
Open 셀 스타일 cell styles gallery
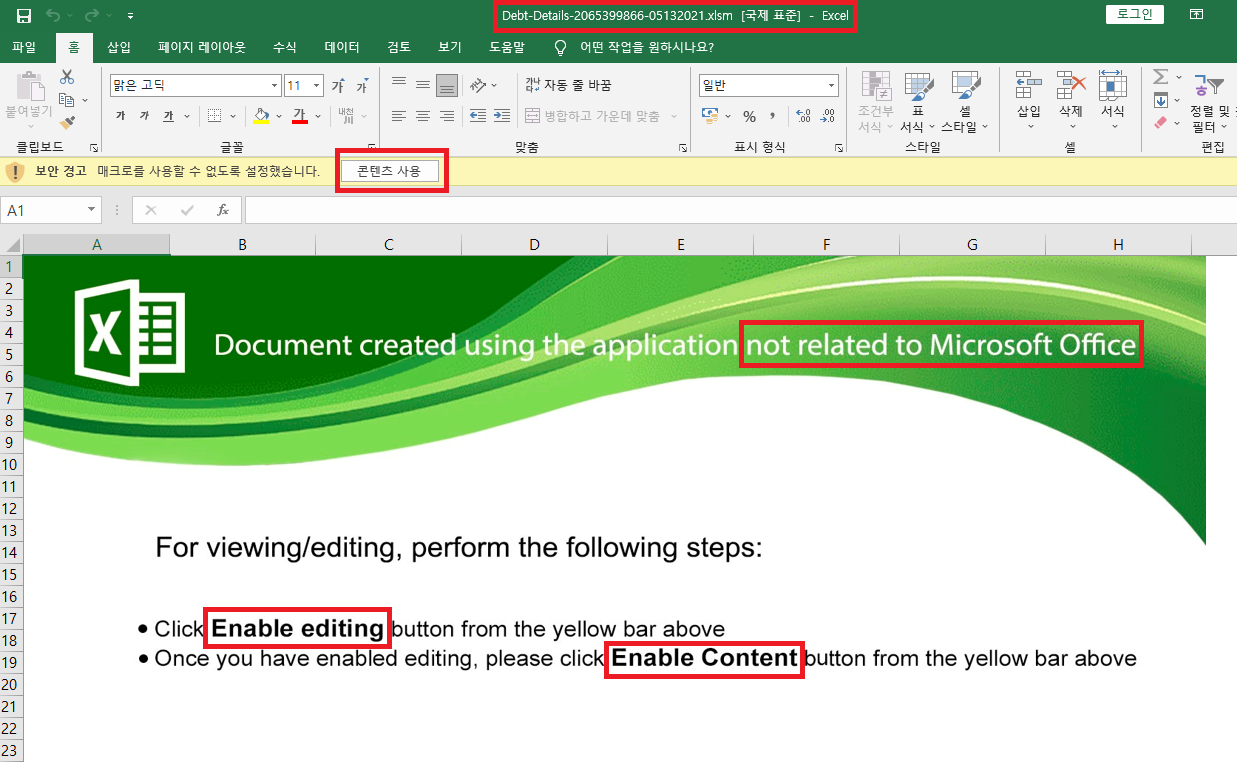[x=965, y=101]
